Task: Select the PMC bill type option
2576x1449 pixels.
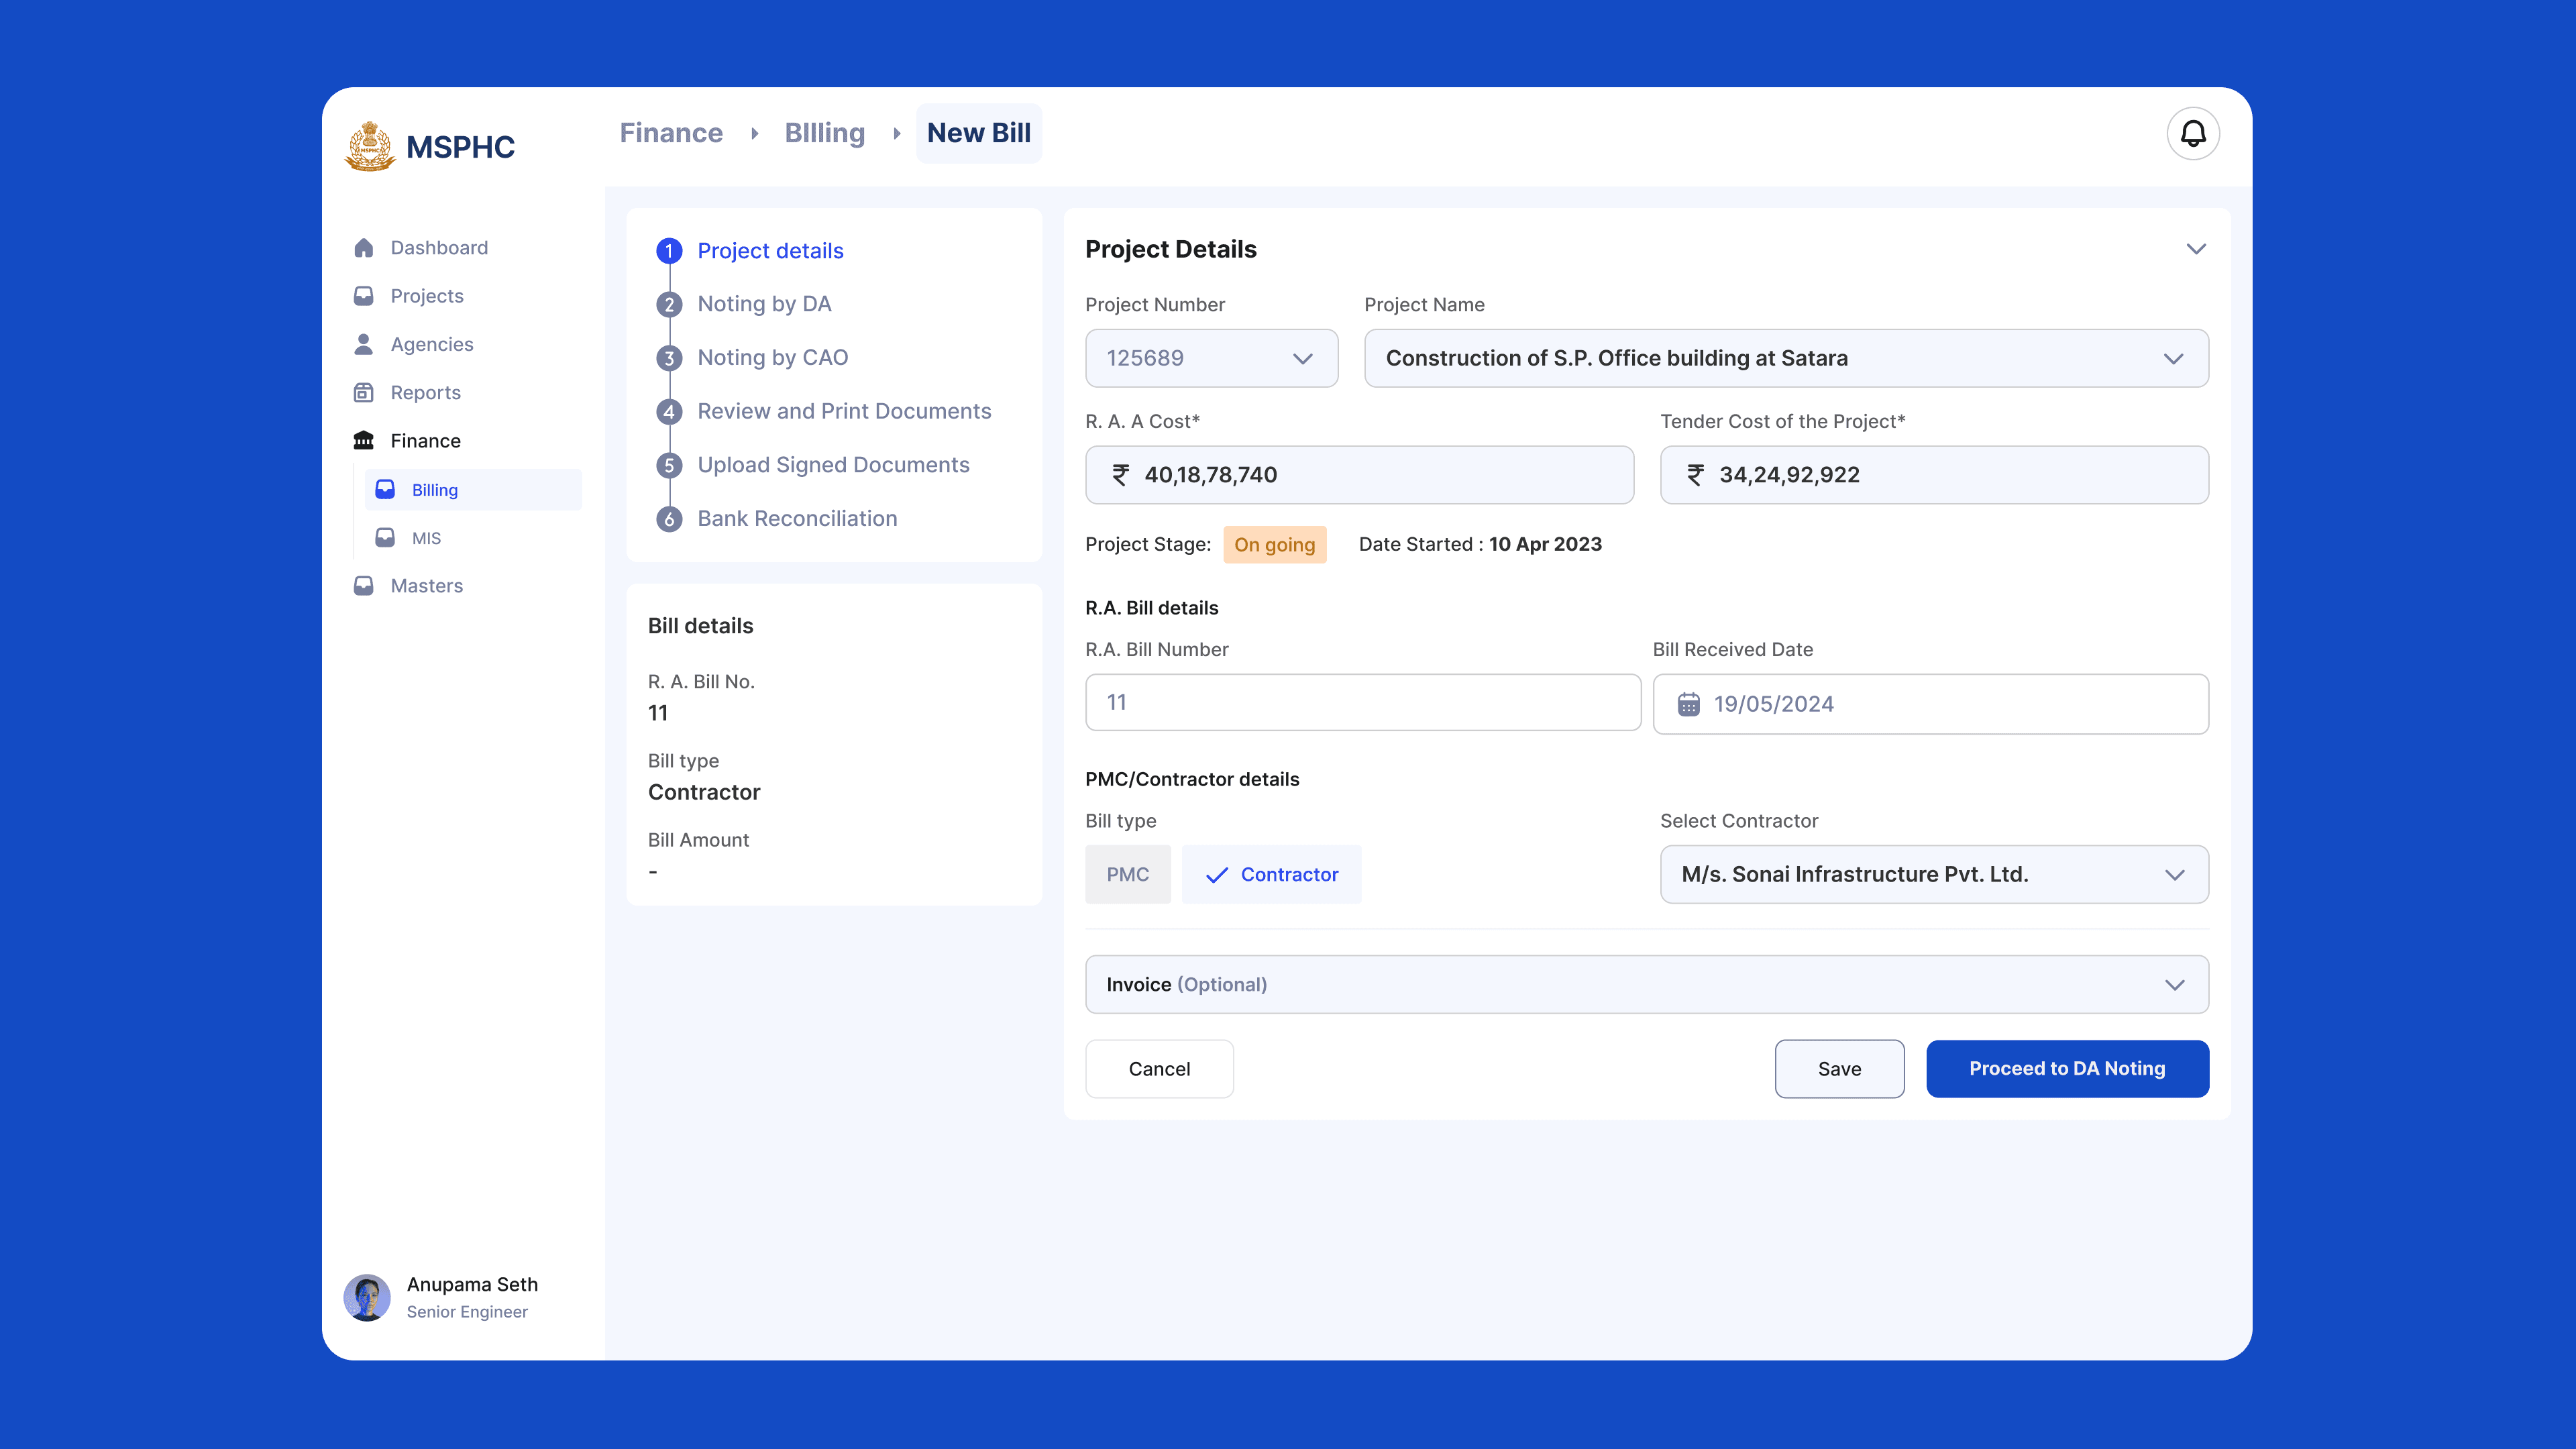Action: click(1128, 873)
